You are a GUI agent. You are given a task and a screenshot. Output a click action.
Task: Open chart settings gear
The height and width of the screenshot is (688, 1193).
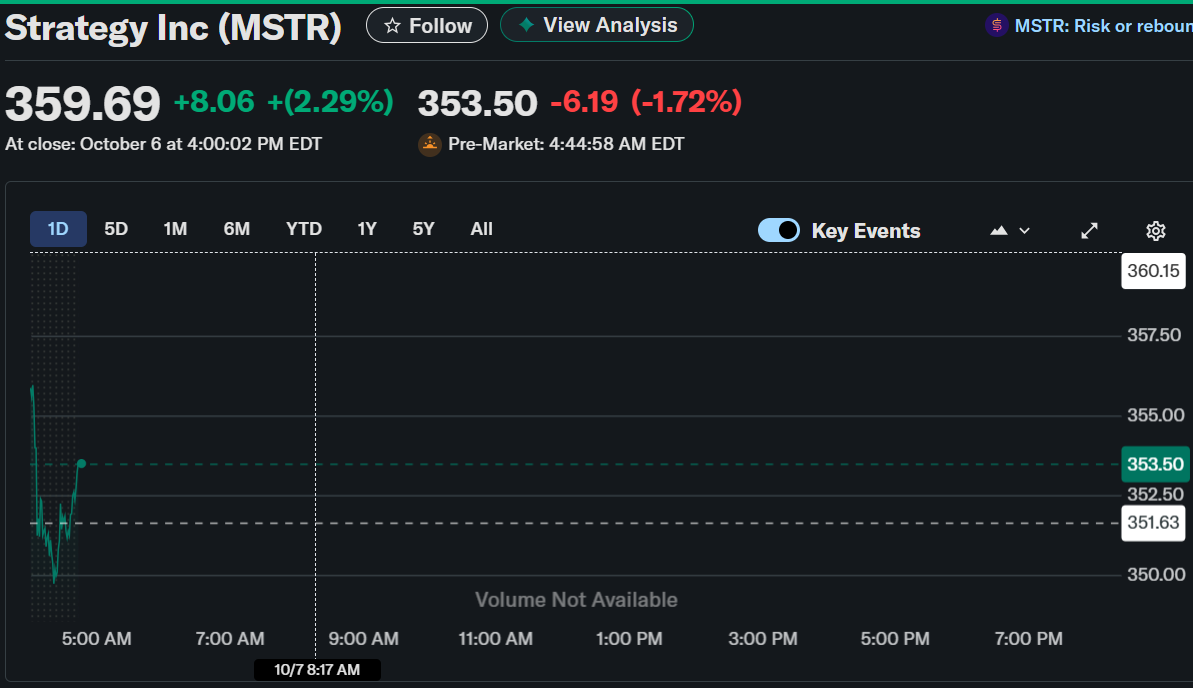click(1155, 231)
